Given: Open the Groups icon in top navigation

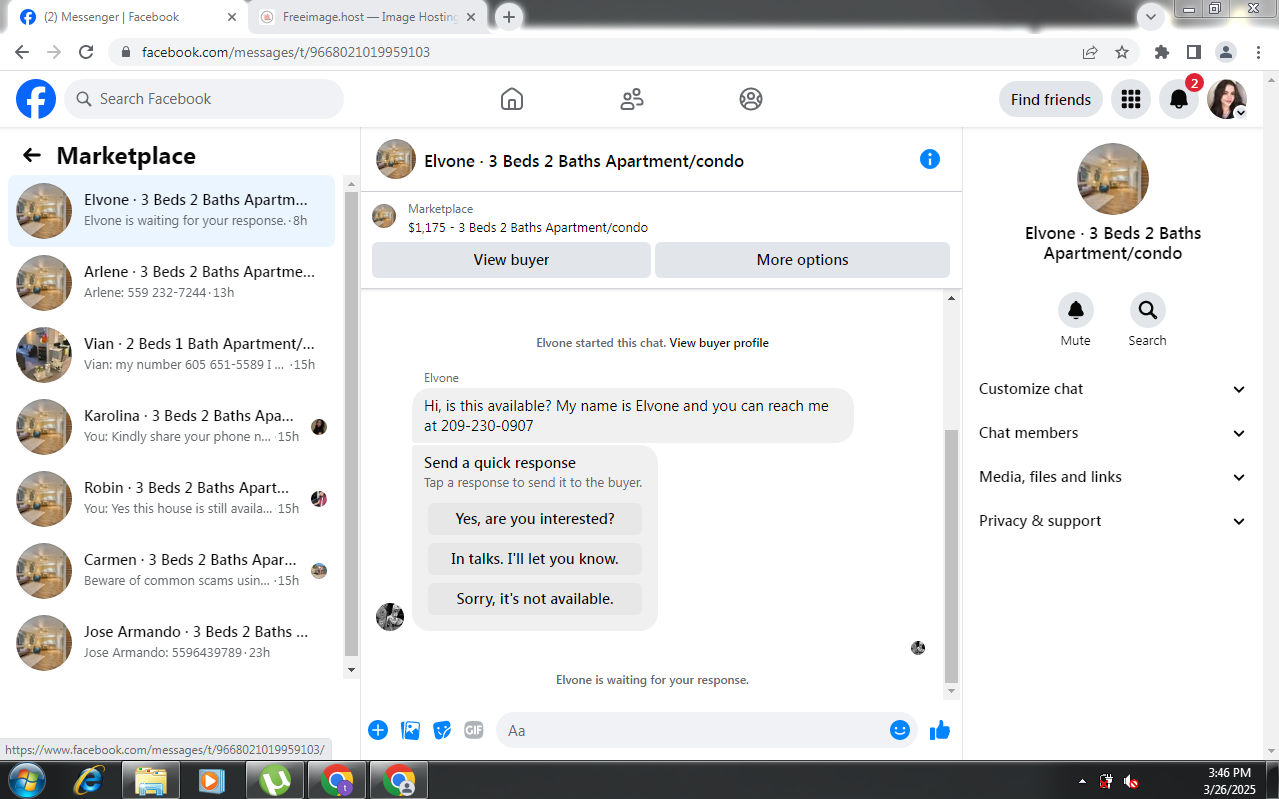Looking at the screenshot, I should click(751, 99).
